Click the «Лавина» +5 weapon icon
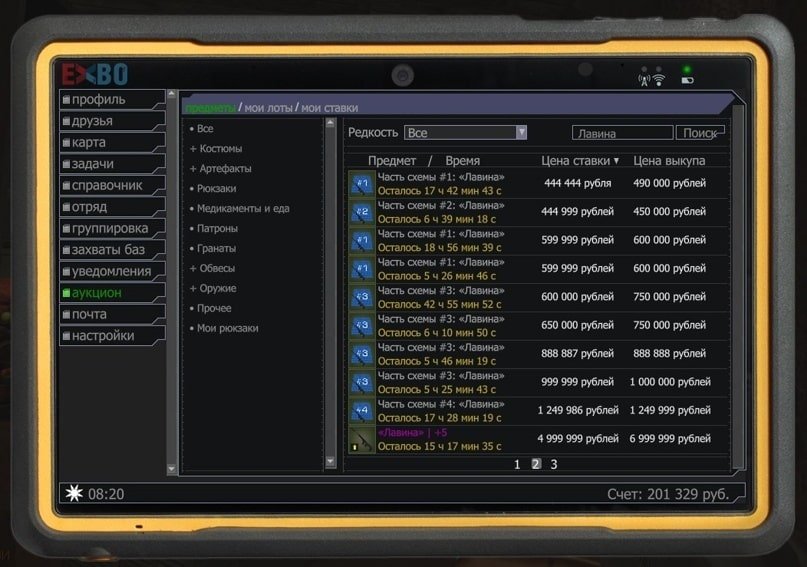Viewport: 807px width, 567px height. [x=362, y=439]
